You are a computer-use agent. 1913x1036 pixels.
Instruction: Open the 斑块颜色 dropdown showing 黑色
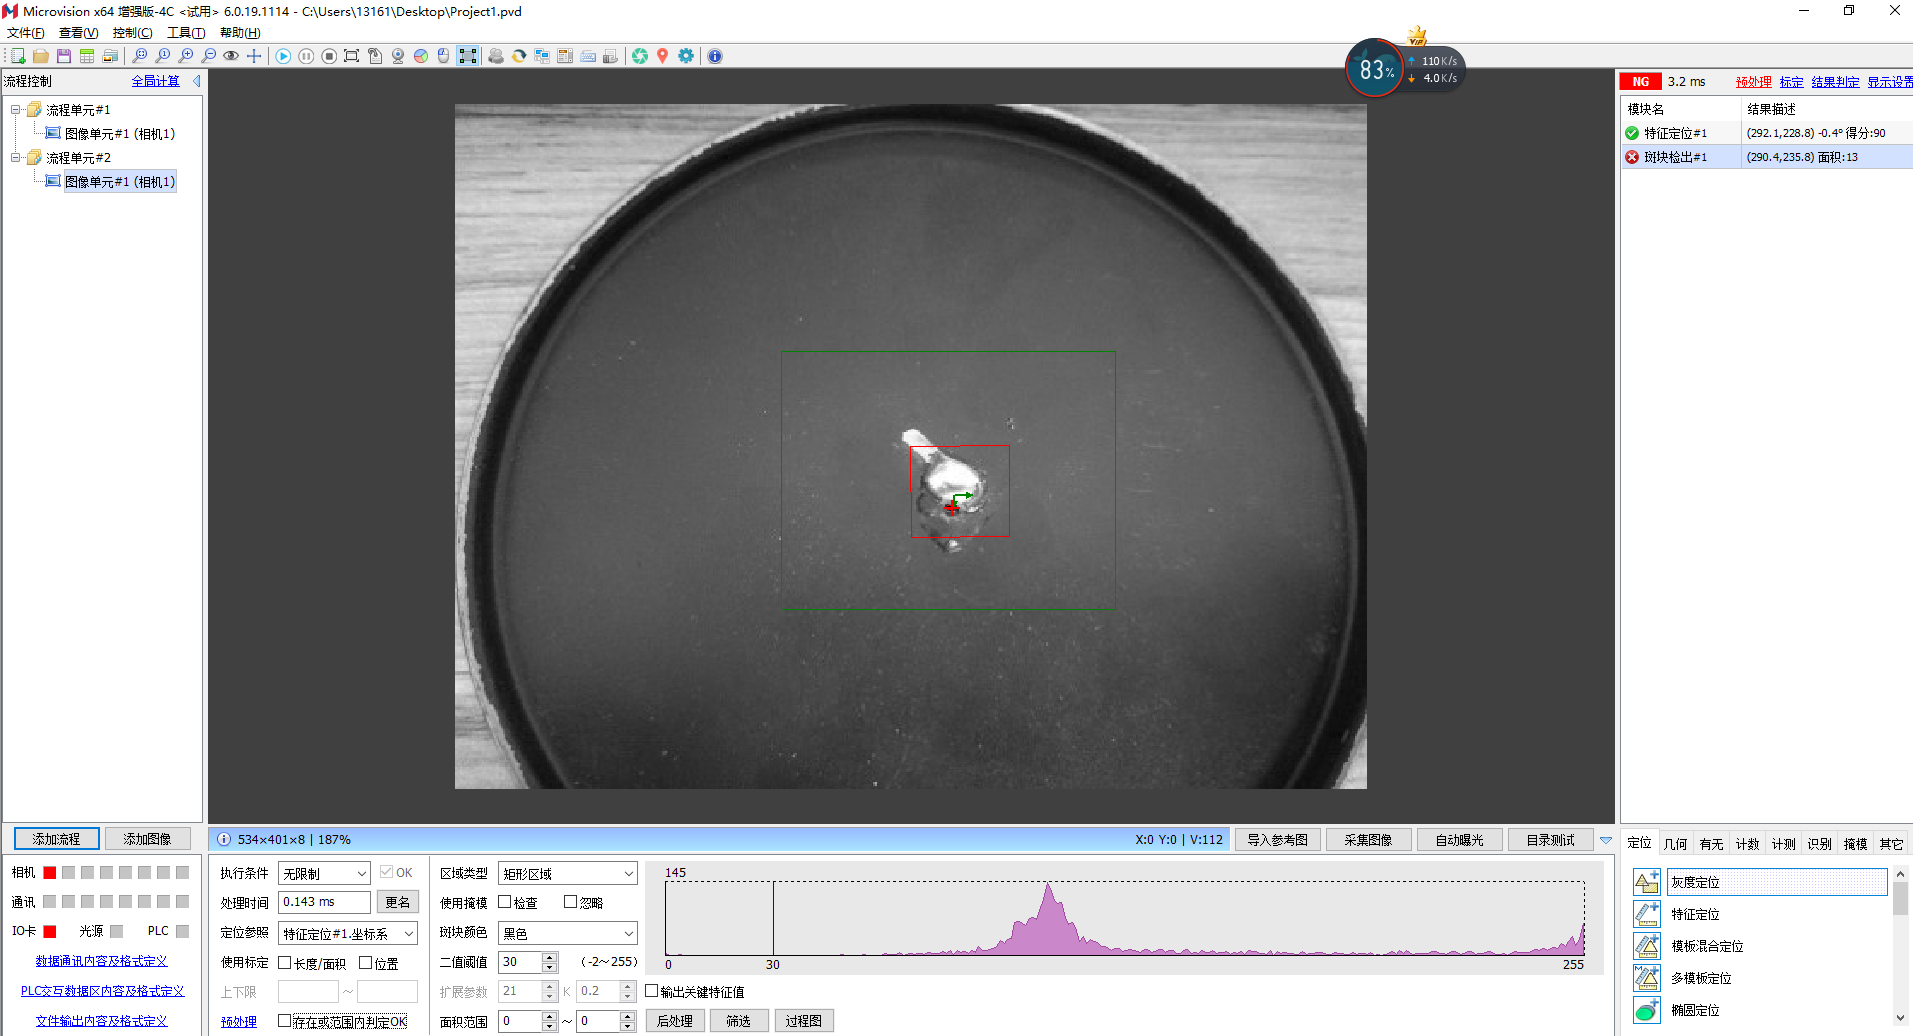click(x=567, y=933)
